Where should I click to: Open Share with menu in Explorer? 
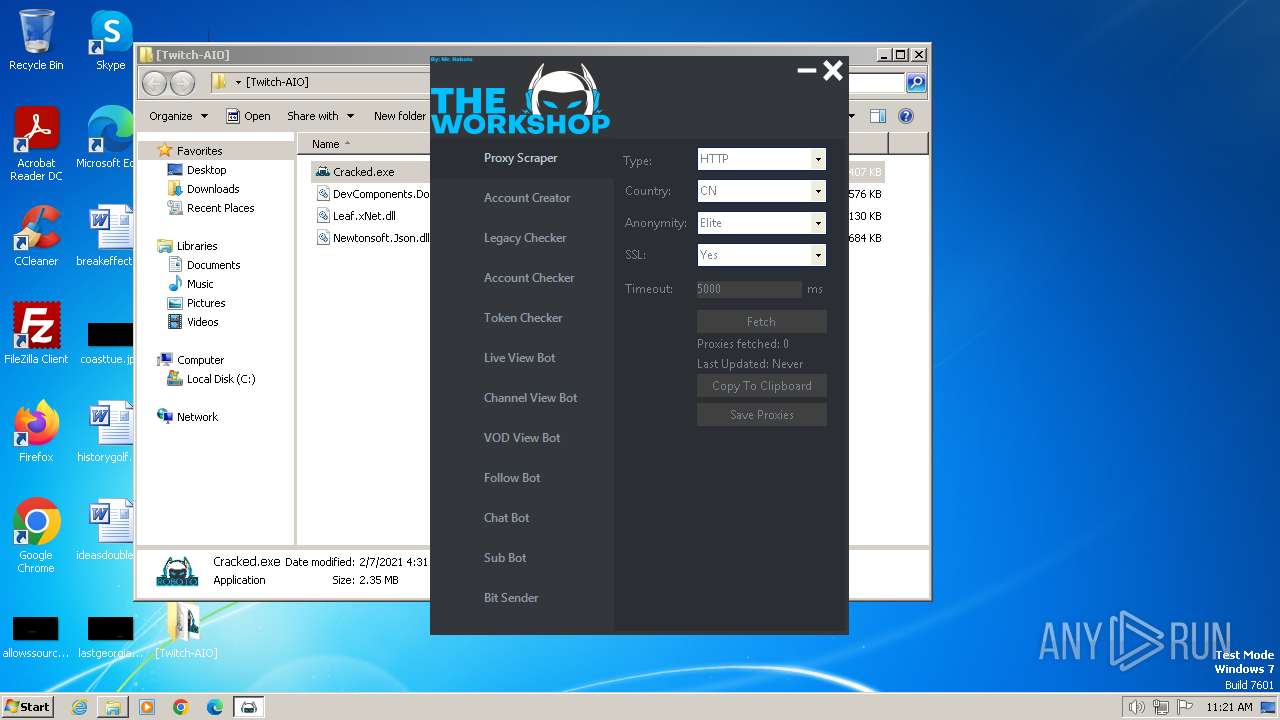click(x=320, y=116)
